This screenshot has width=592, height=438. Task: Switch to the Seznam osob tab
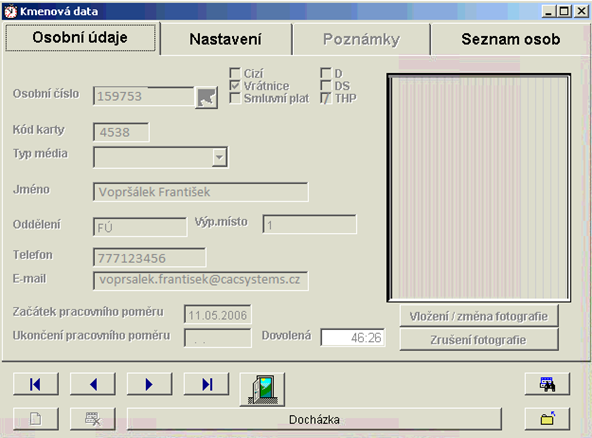510,39
